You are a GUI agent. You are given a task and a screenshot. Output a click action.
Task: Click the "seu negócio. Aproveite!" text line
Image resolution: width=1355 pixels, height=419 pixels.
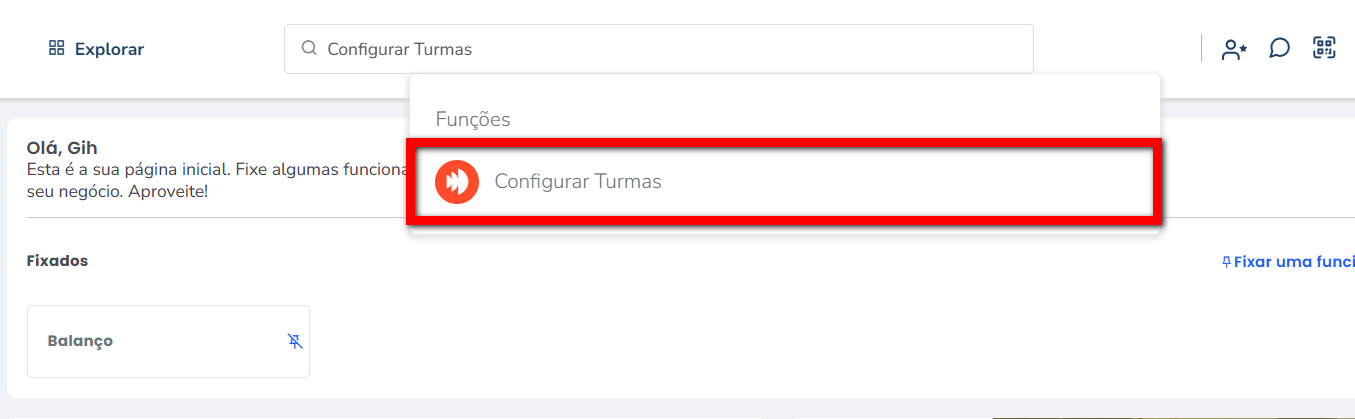coord(117,190)
